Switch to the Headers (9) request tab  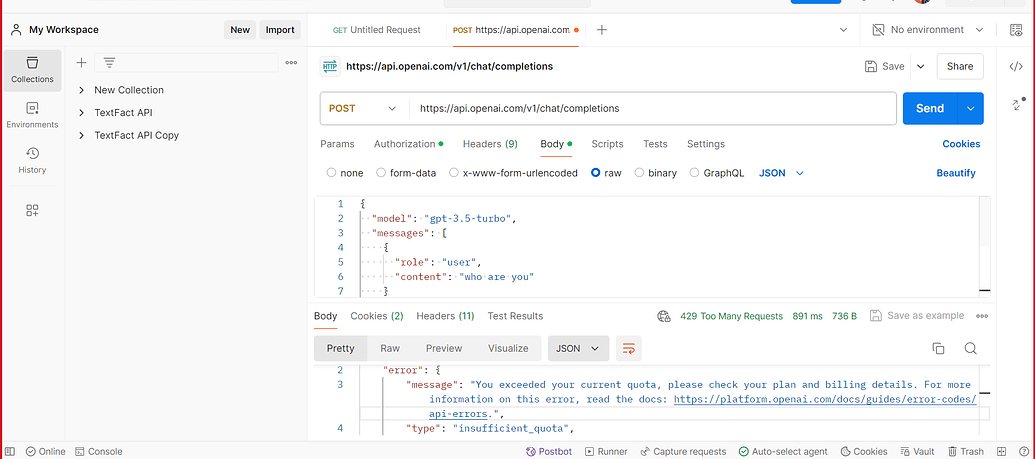(x=489, y=144)
